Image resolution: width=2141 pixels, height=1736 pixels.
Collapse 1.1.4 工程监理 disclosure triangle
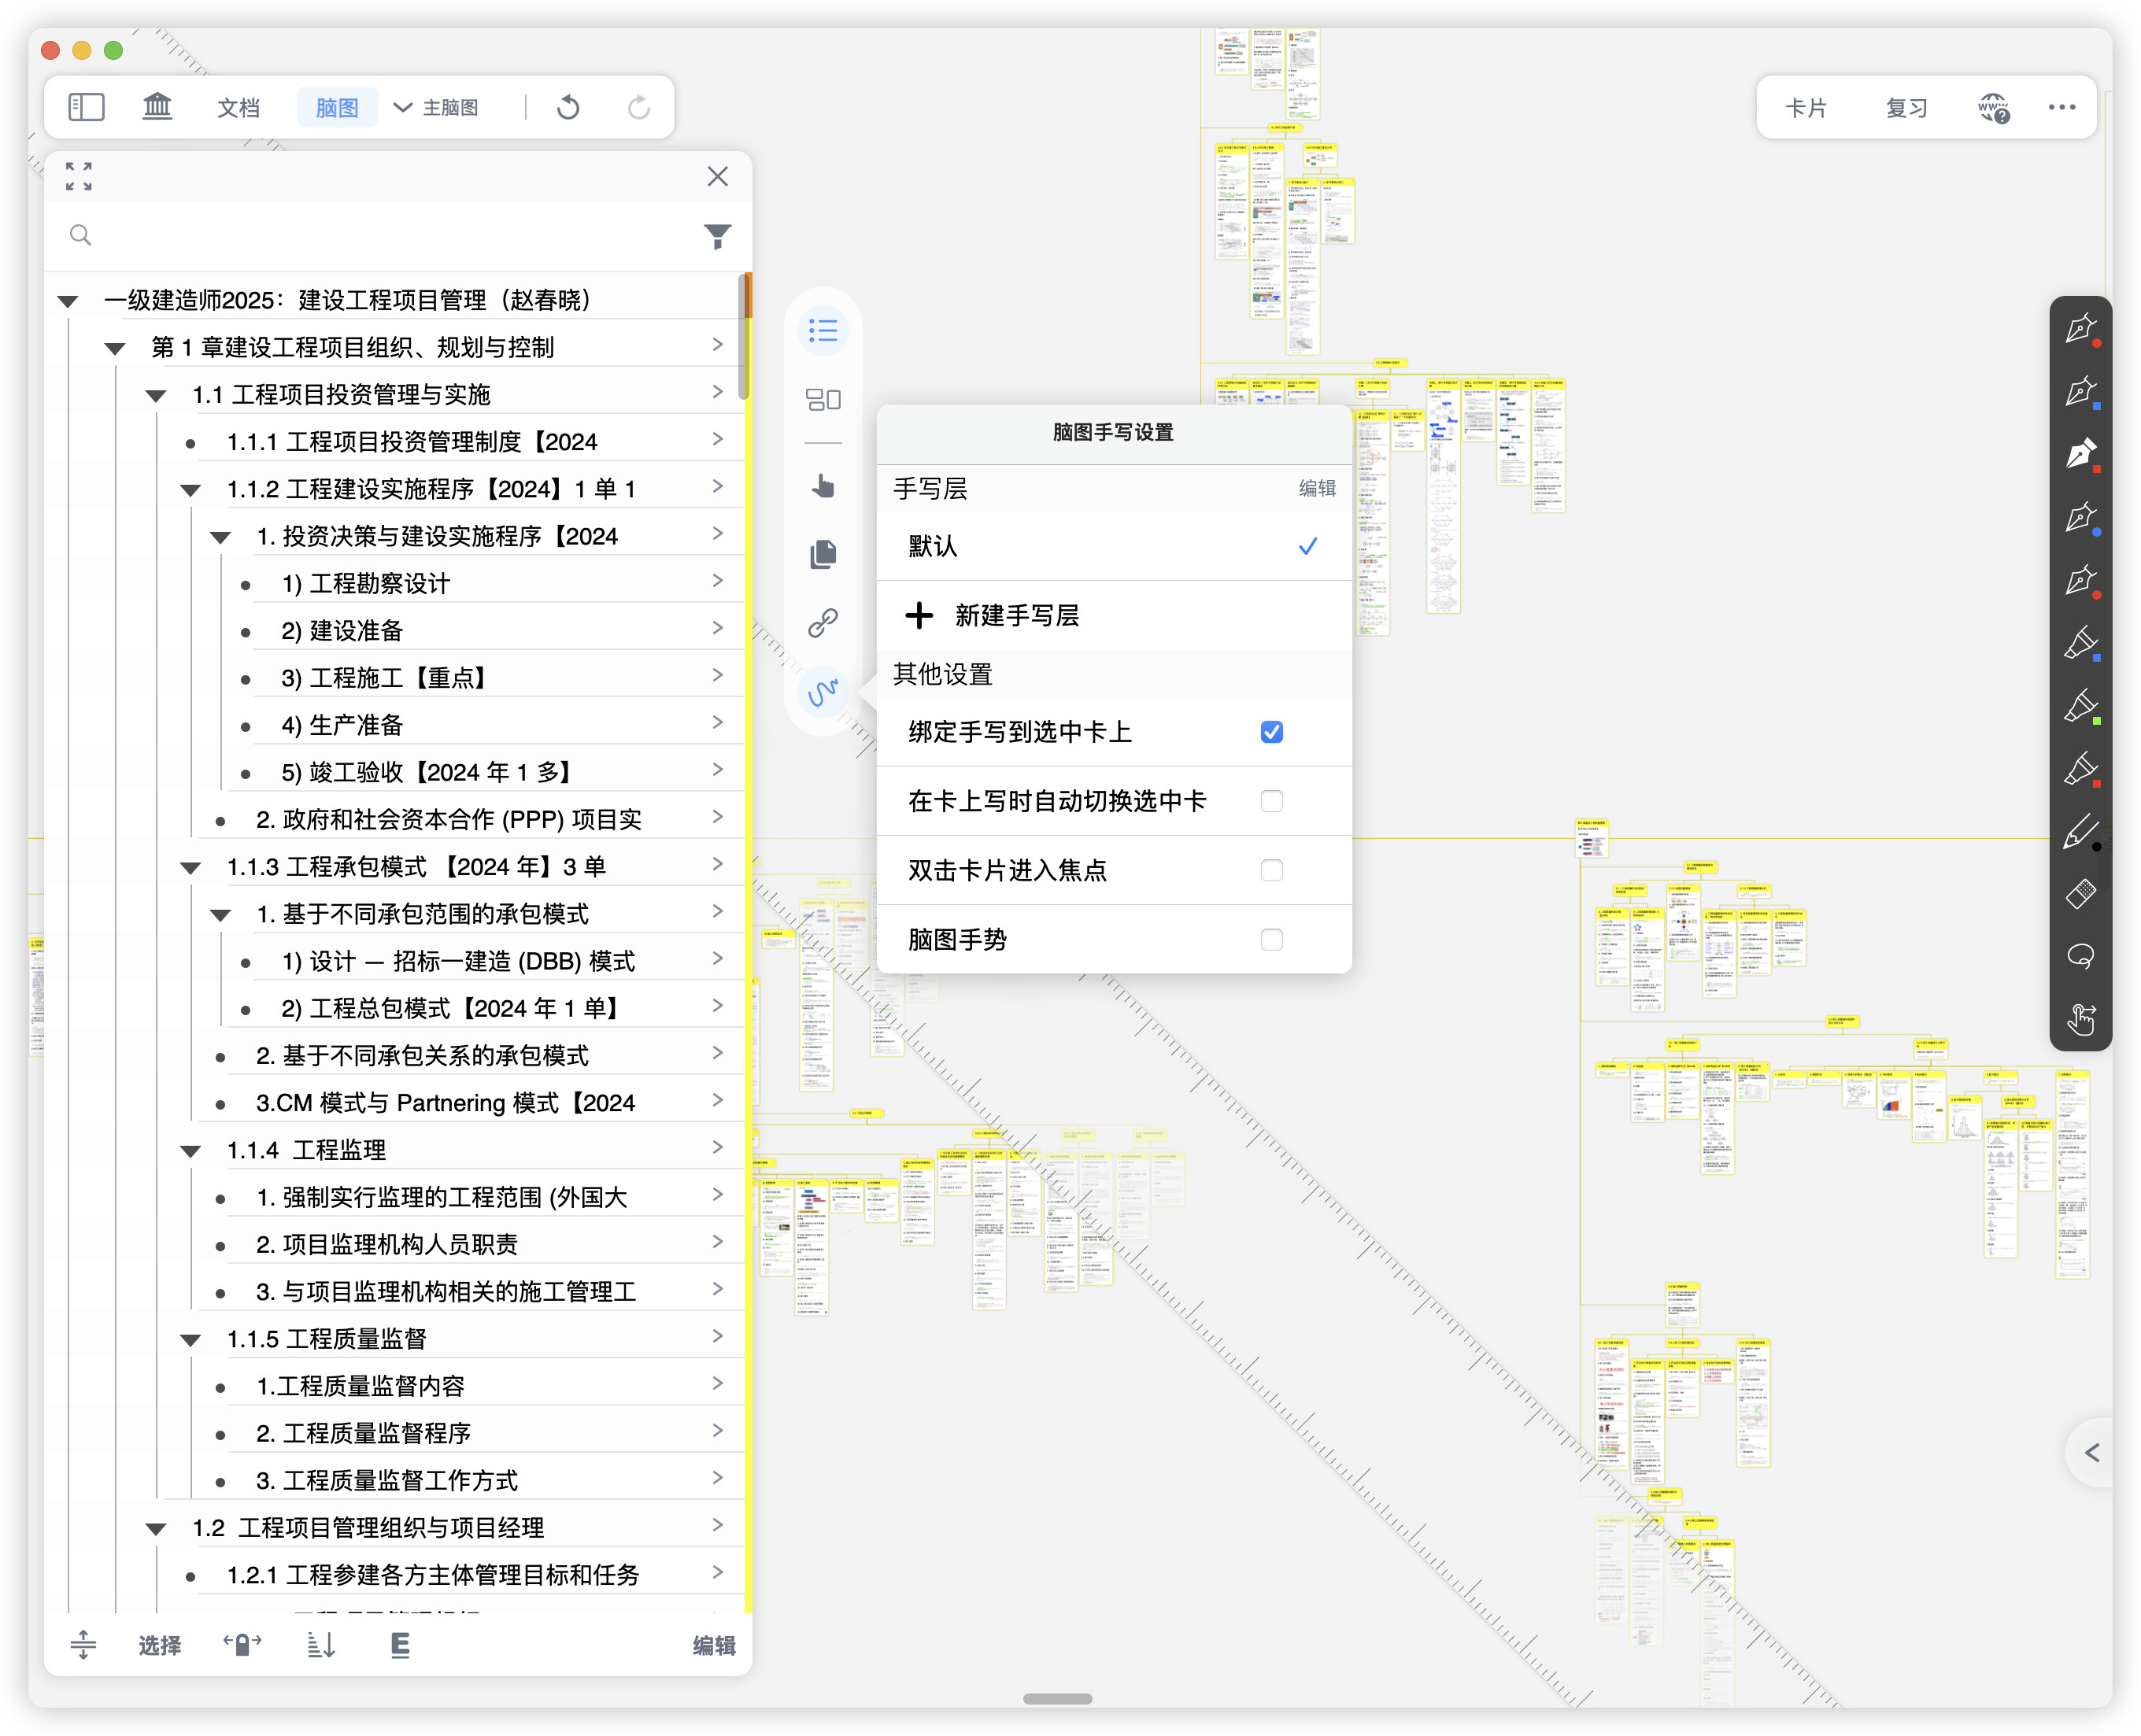tap(190, 1151)
